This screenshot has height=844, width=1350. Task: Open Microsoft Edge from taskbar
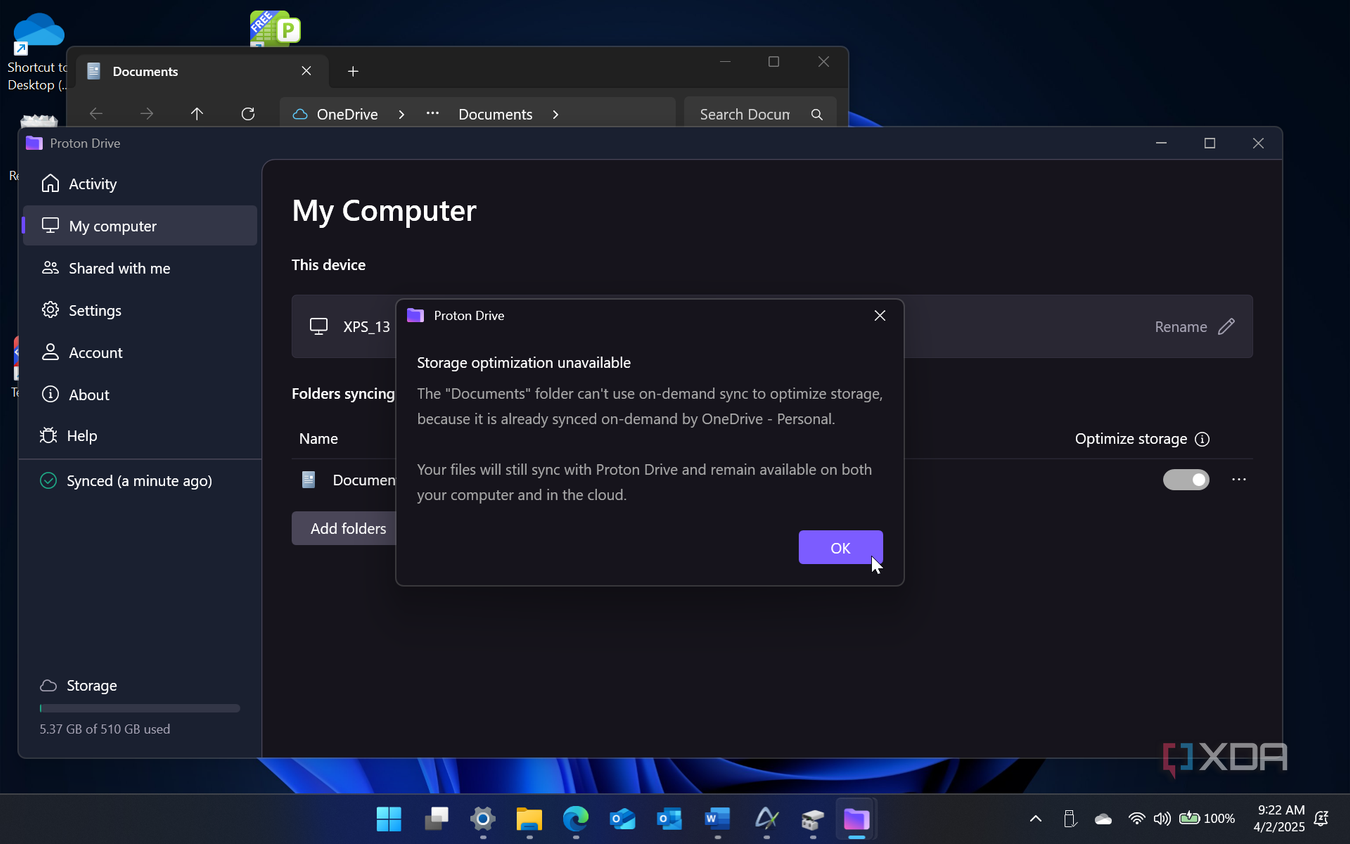pyautogui.click(x=576, y=819)
